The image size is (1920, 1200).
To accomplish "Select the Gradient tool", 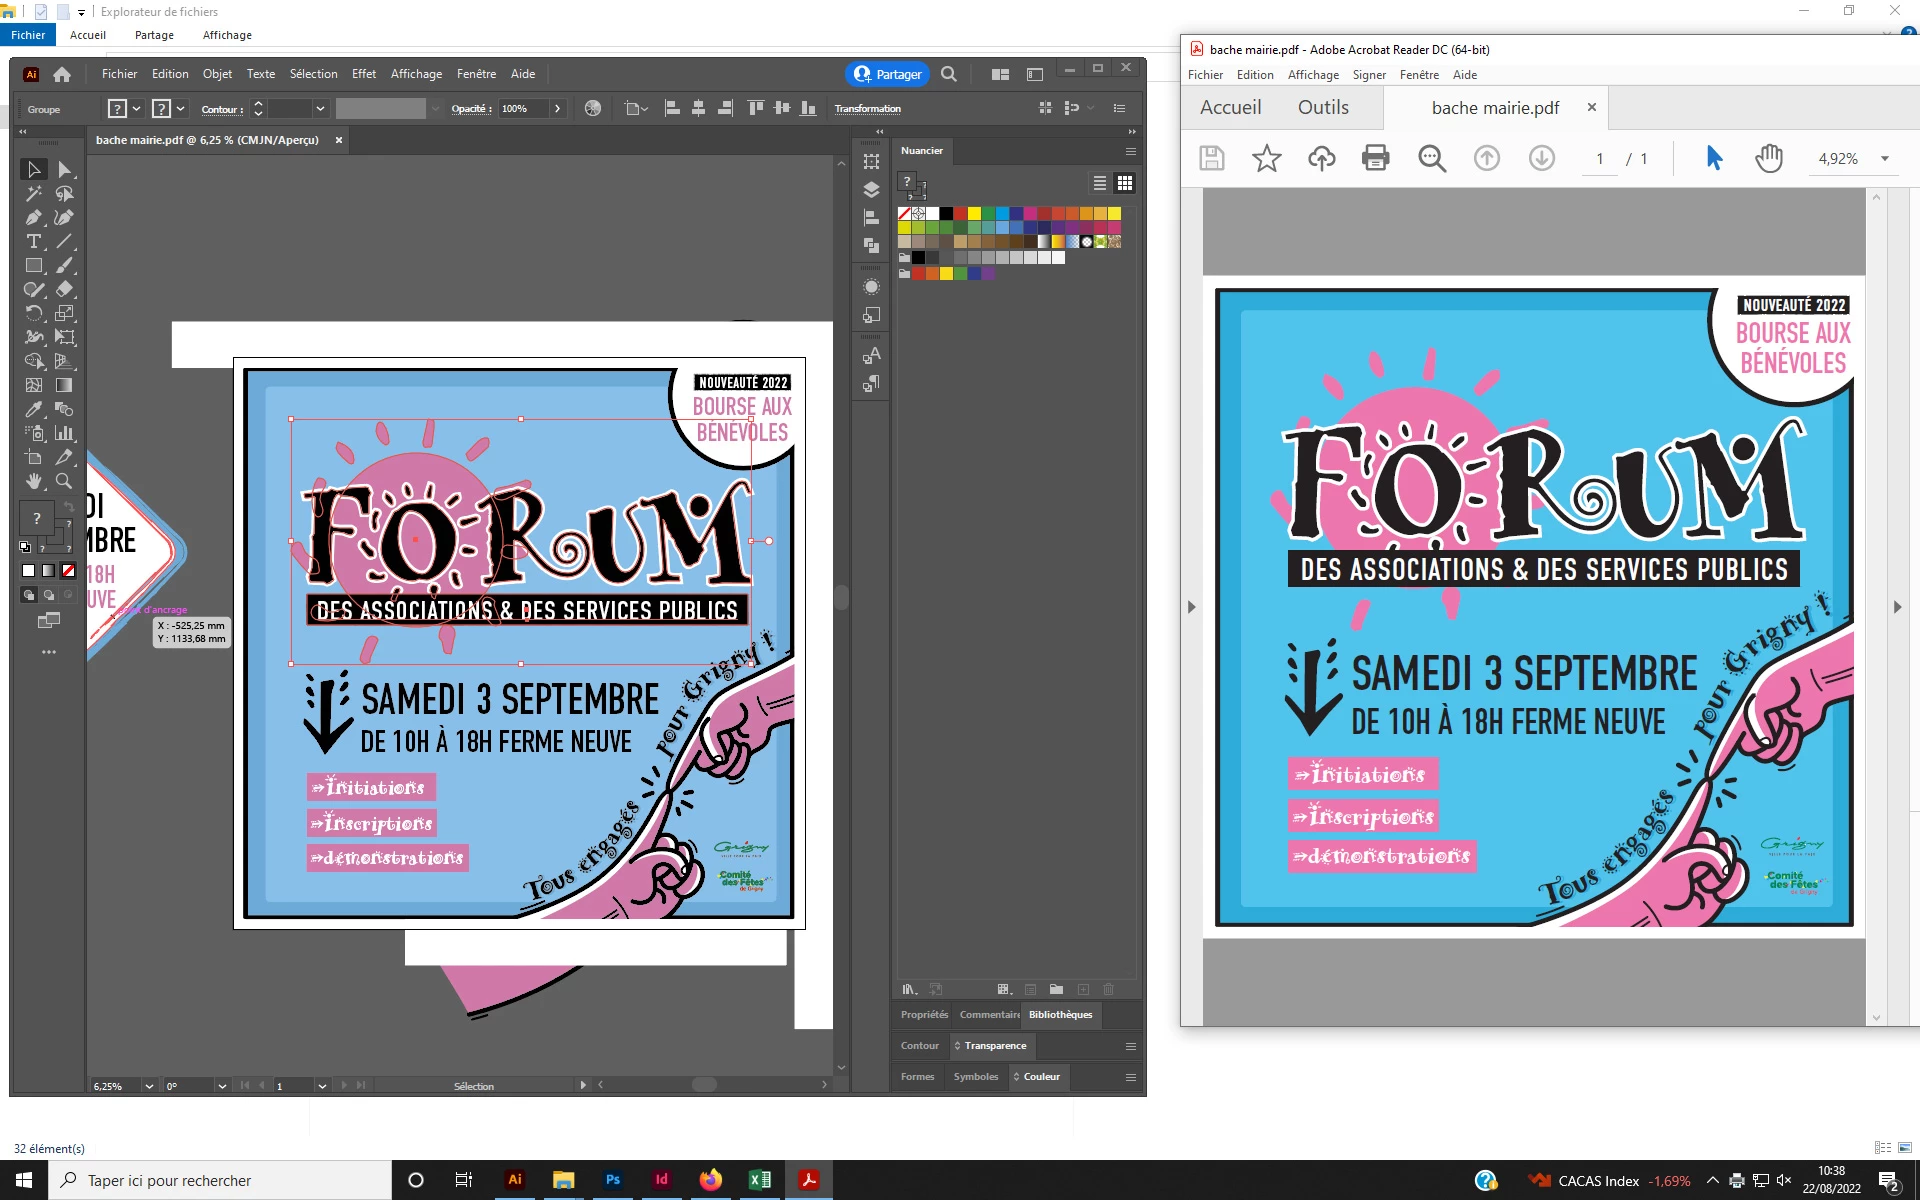I will [64, 385].
